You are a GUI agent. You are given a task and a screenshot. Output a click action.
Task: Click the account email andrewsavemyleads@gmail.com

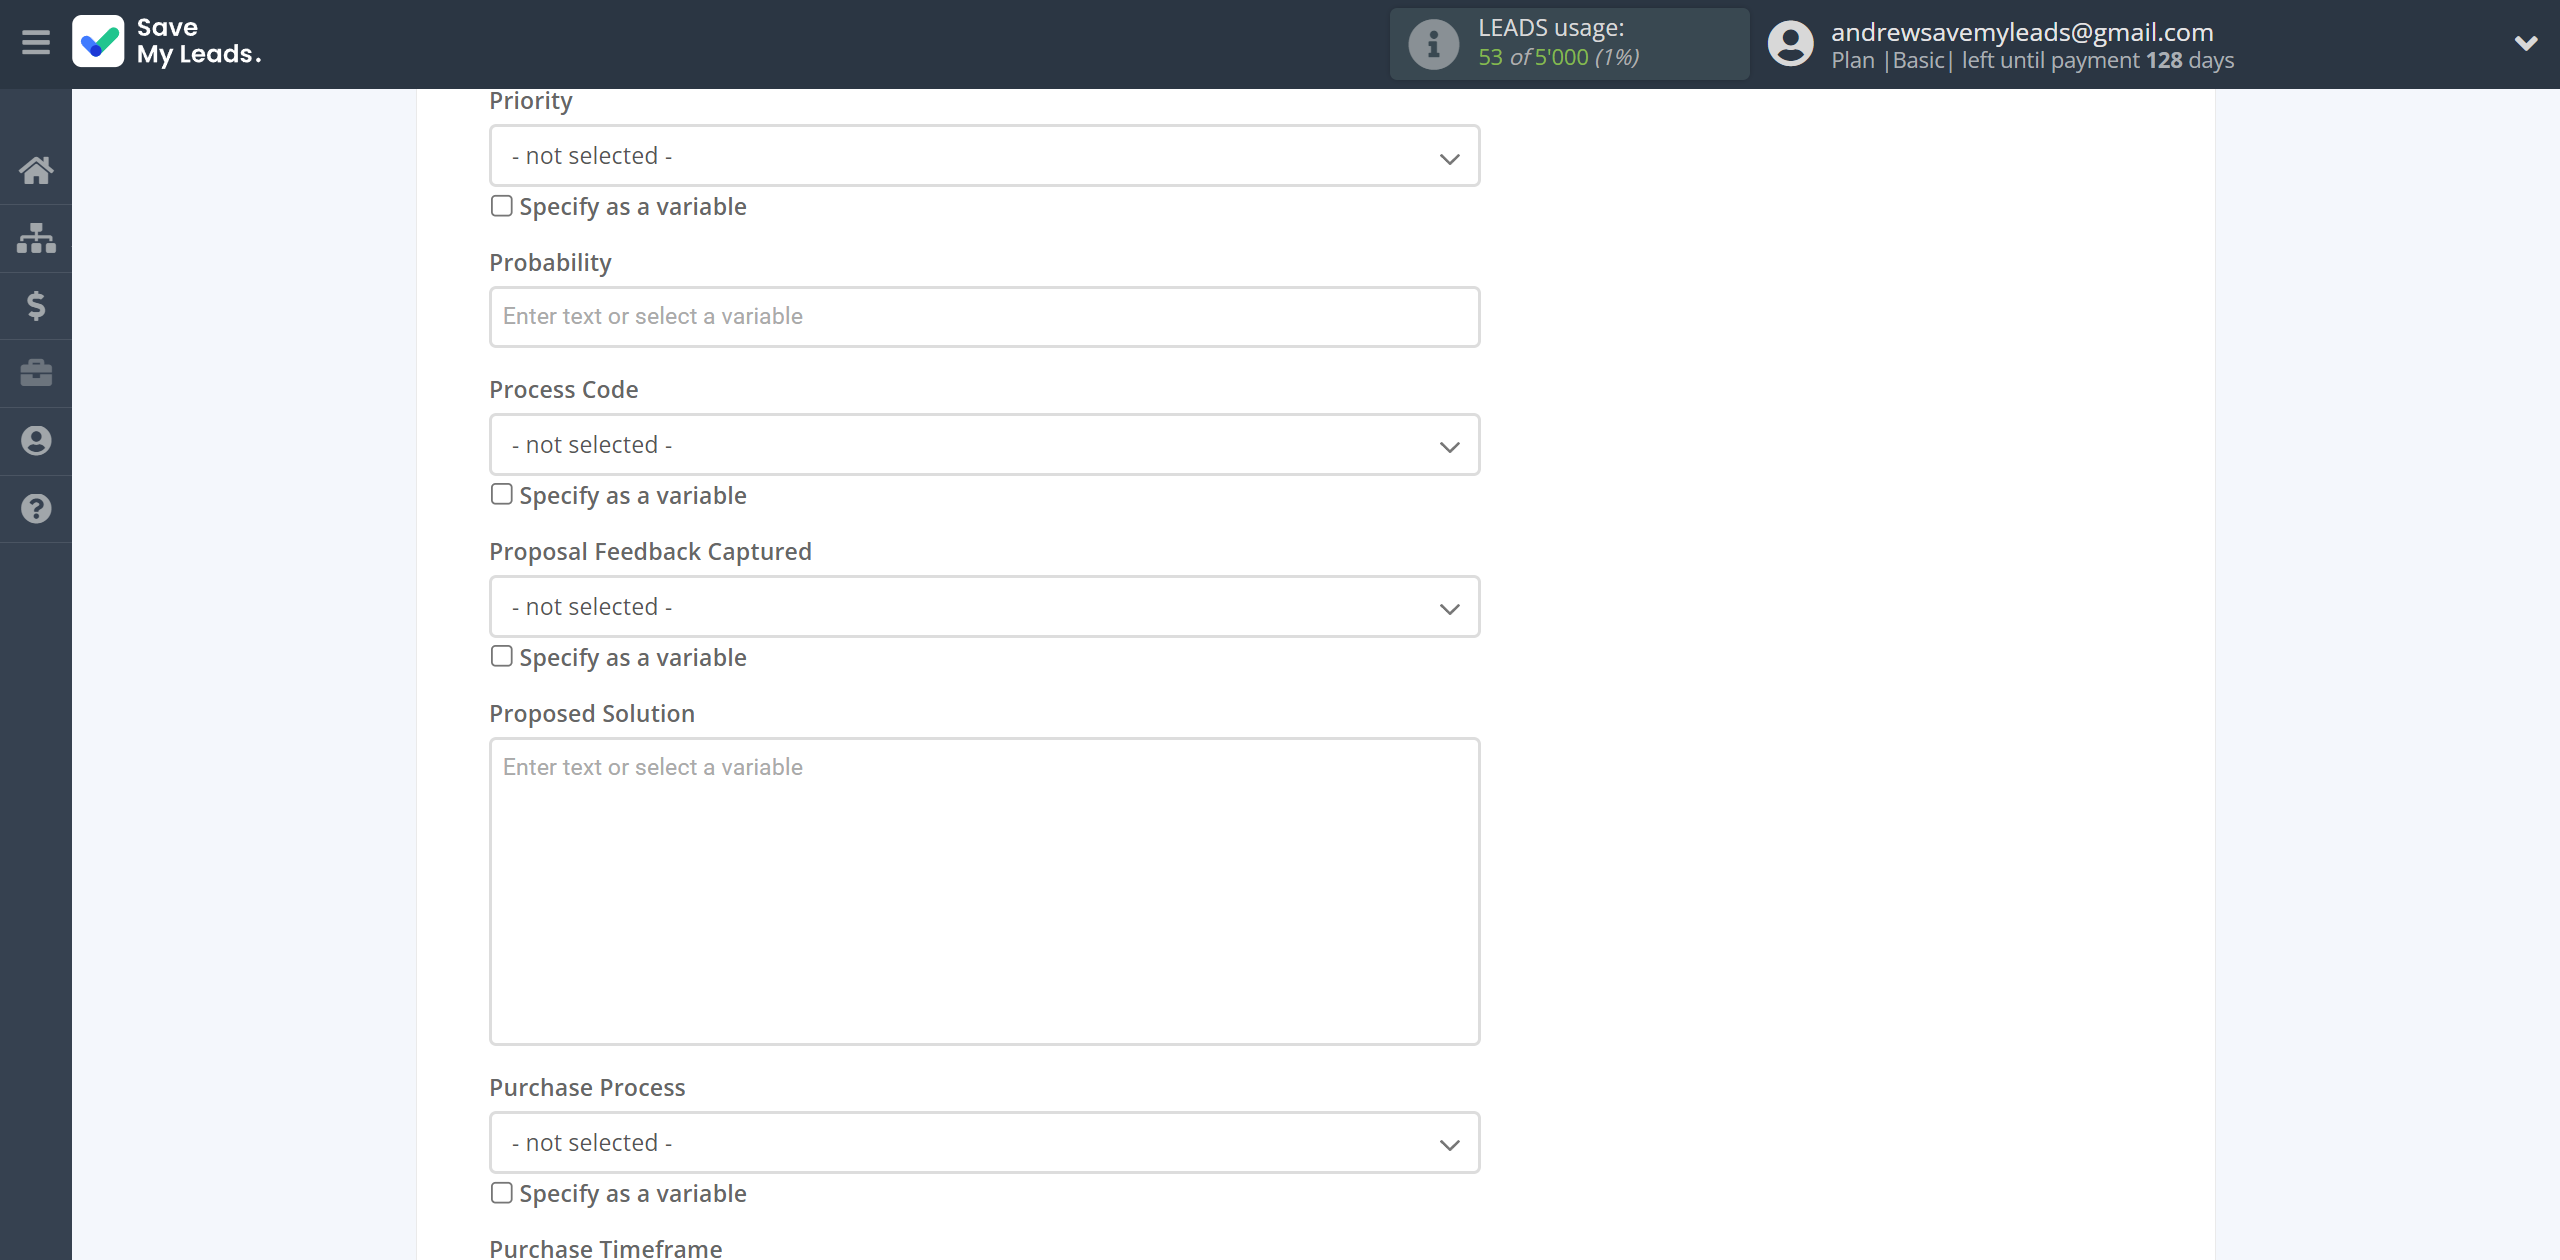click(x=2022, y=32)
